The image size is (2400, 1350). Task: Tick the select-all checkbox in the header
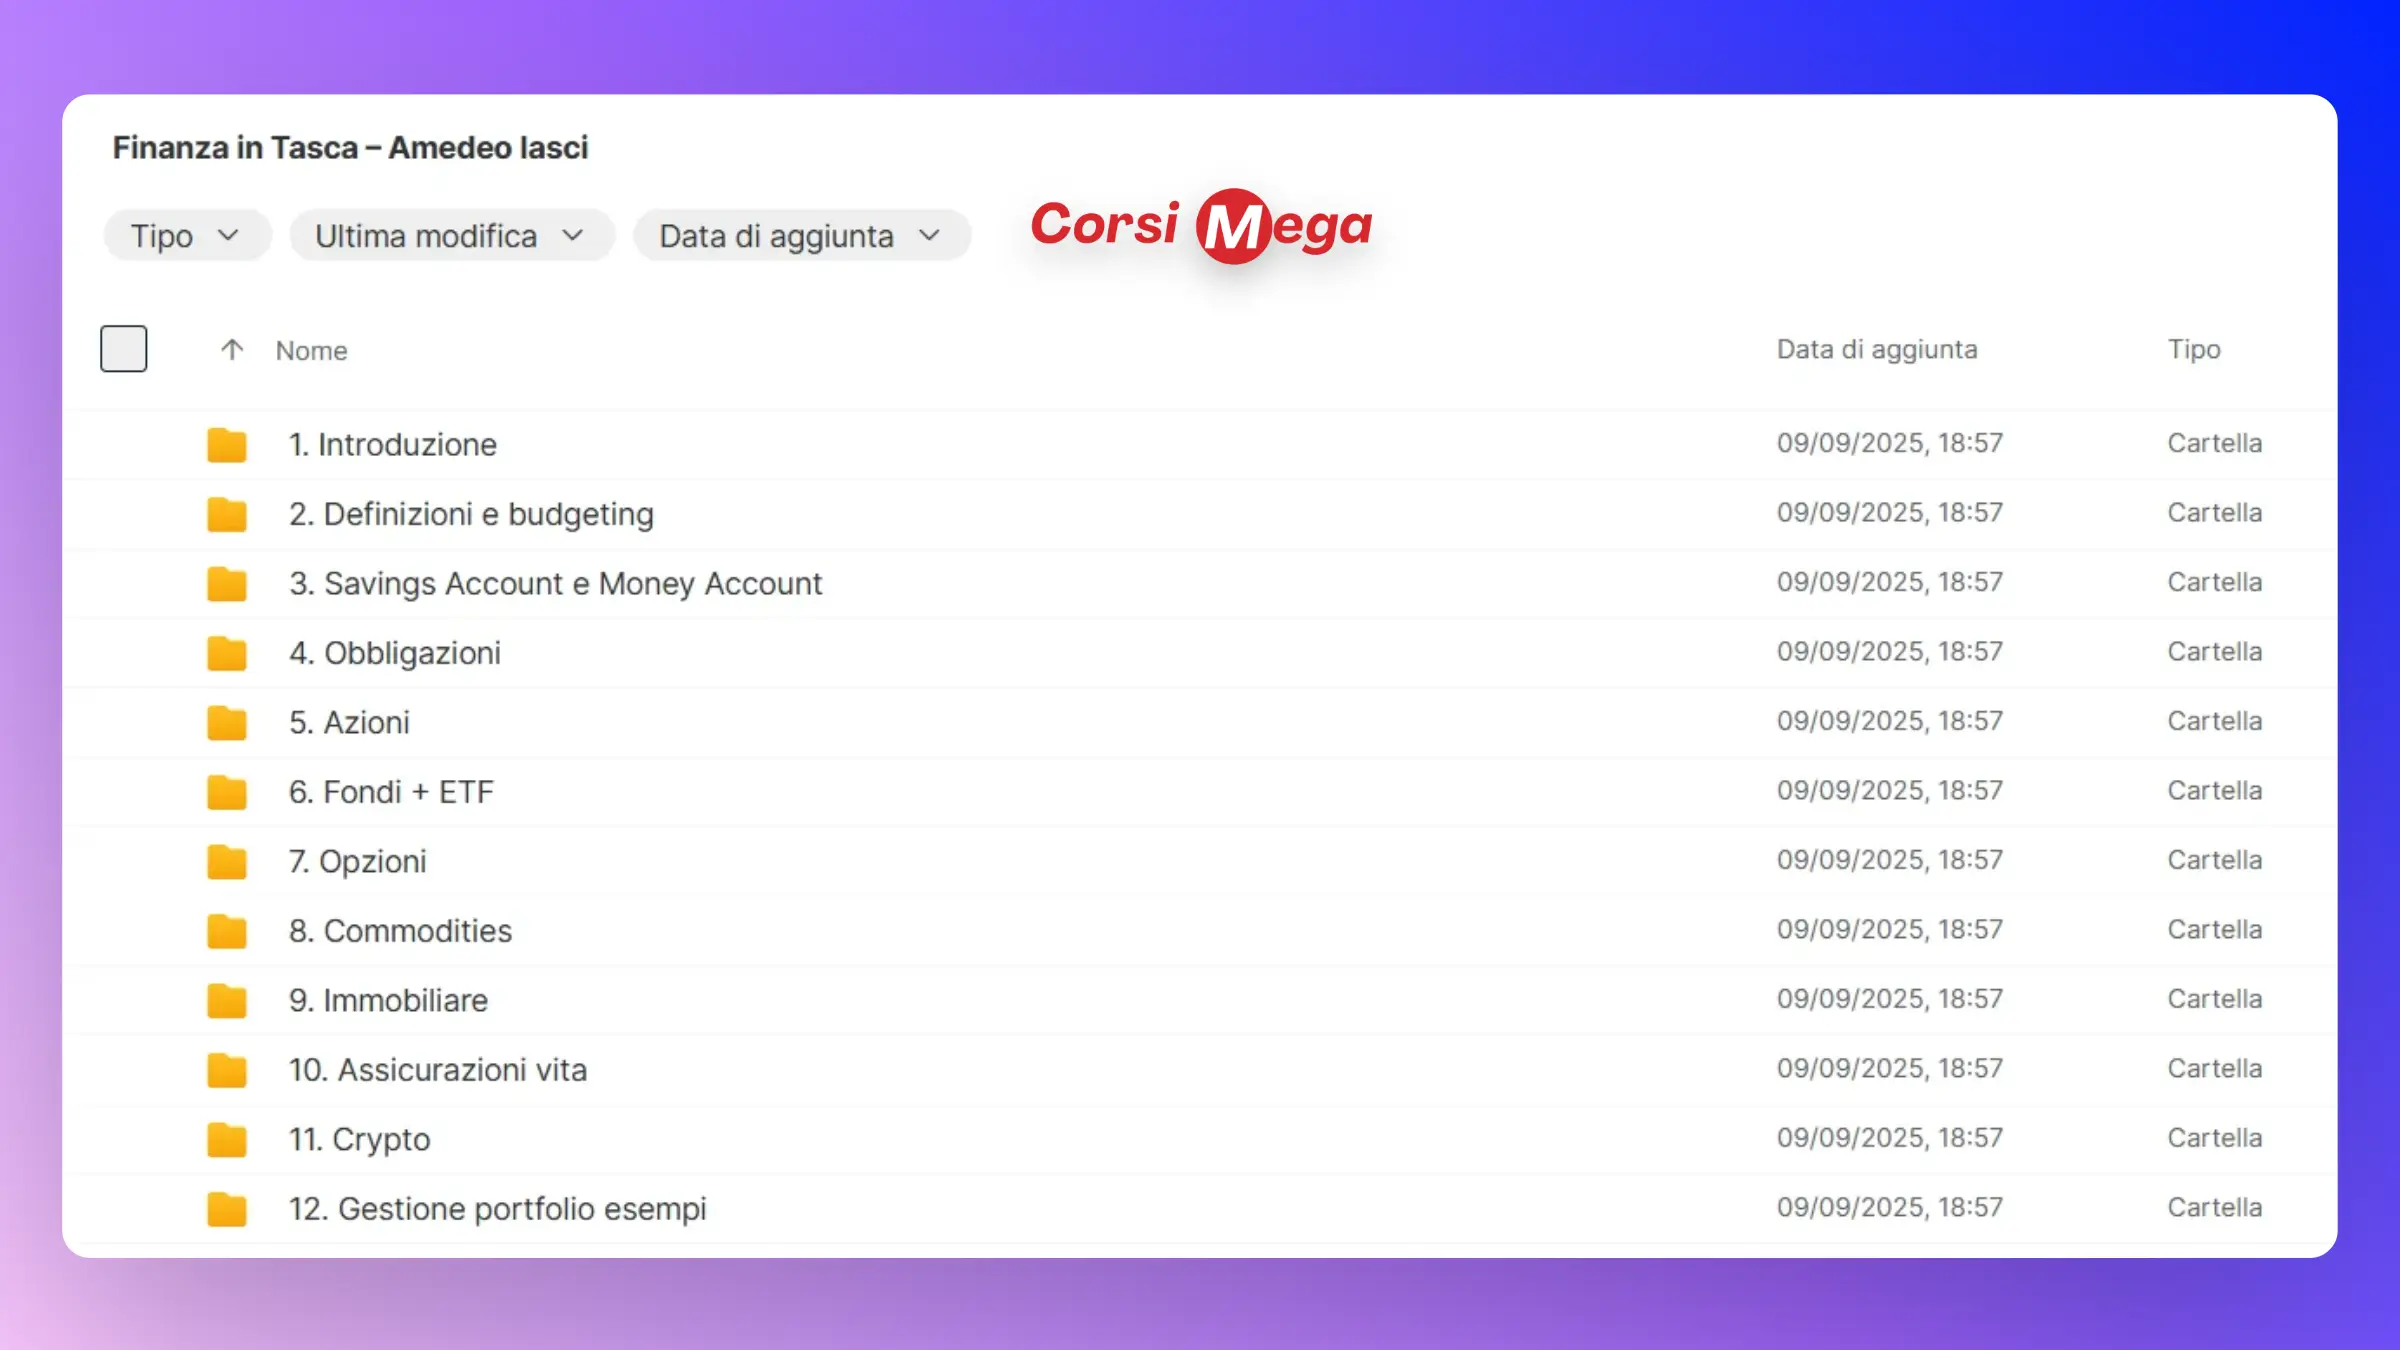click(124, 349)
